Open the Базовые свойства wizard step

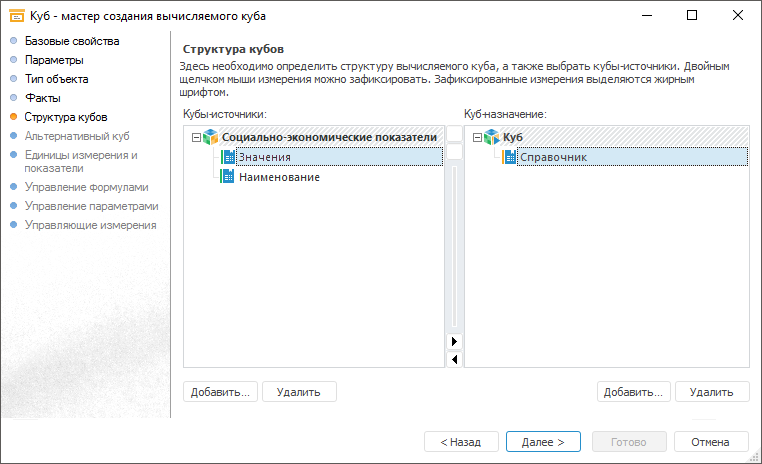(71, 41)
